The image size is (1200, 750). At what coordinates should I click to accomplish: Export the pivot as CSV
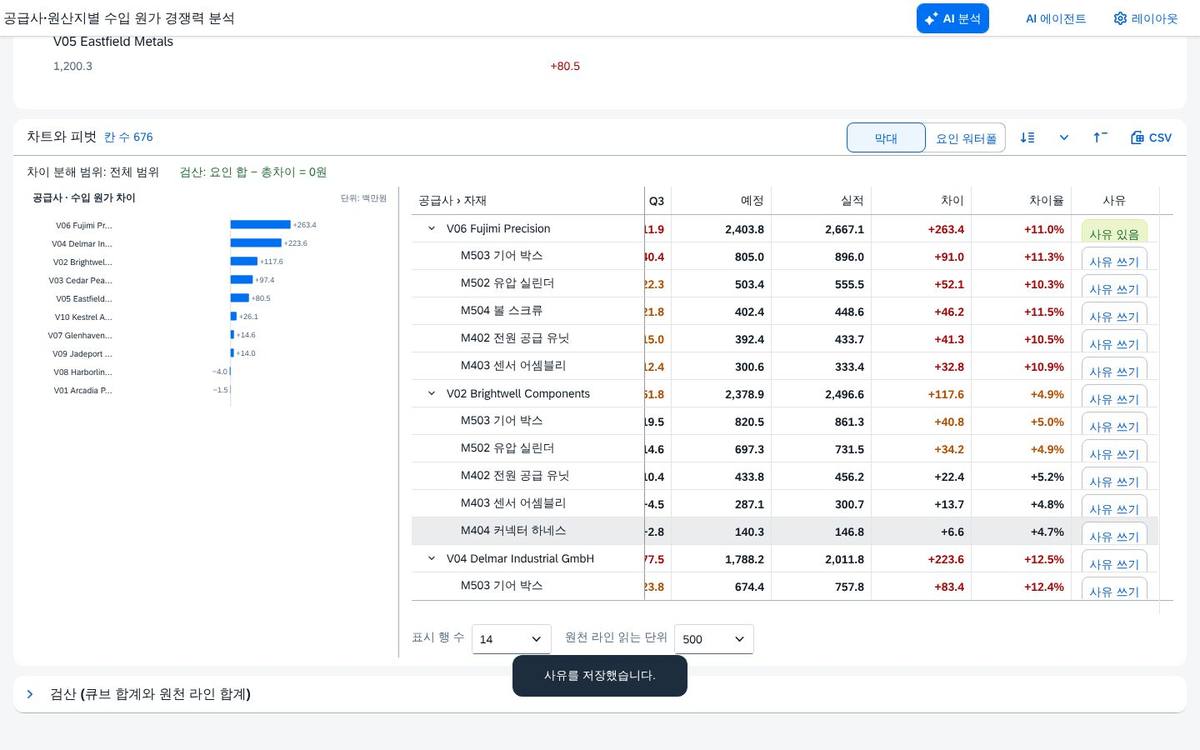(1151, 138)
